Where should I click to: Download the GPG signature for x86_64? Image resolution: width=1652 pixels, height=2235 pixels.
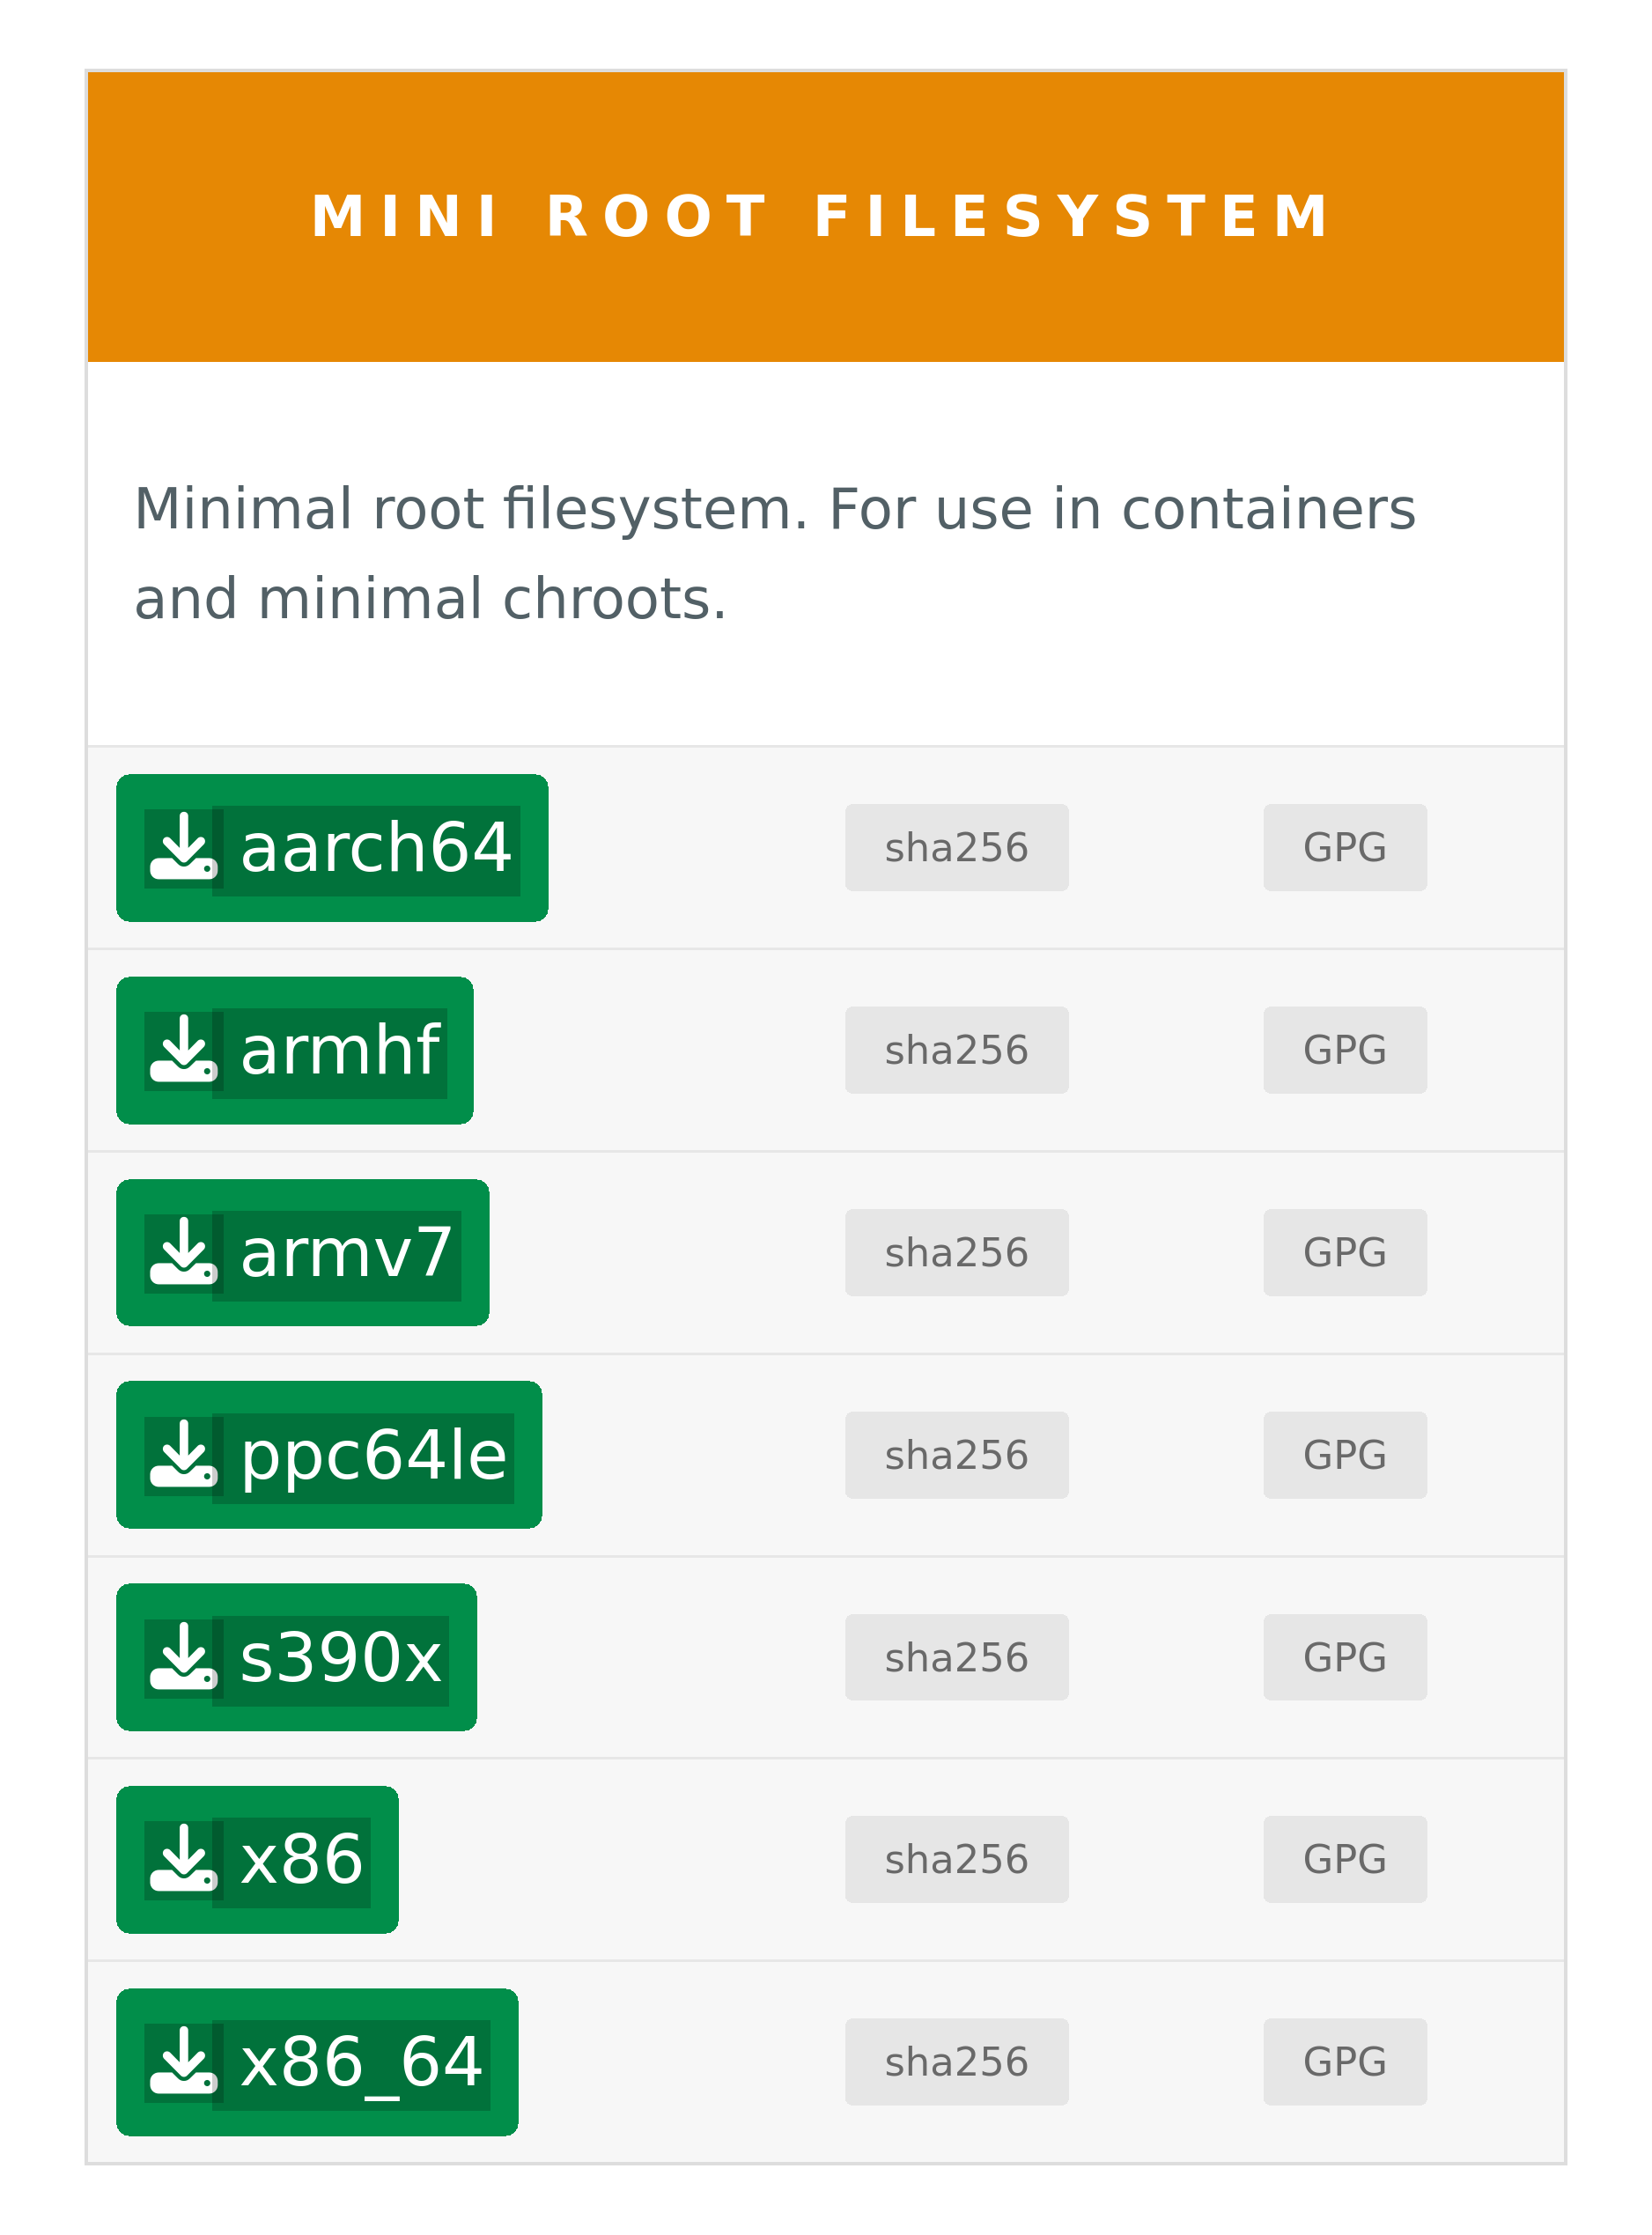tap(1344, 2062)
